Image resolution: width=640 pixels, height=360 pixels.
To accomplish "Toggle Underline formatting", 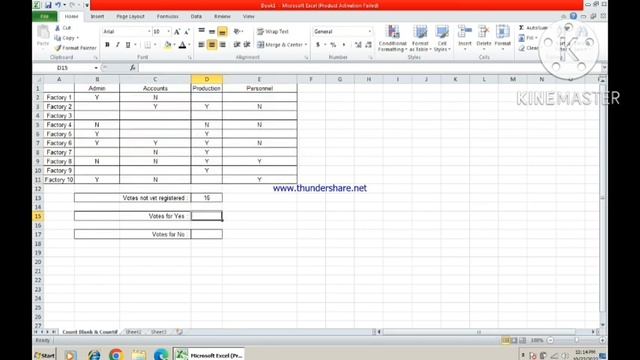I will (x=128, y=44).
